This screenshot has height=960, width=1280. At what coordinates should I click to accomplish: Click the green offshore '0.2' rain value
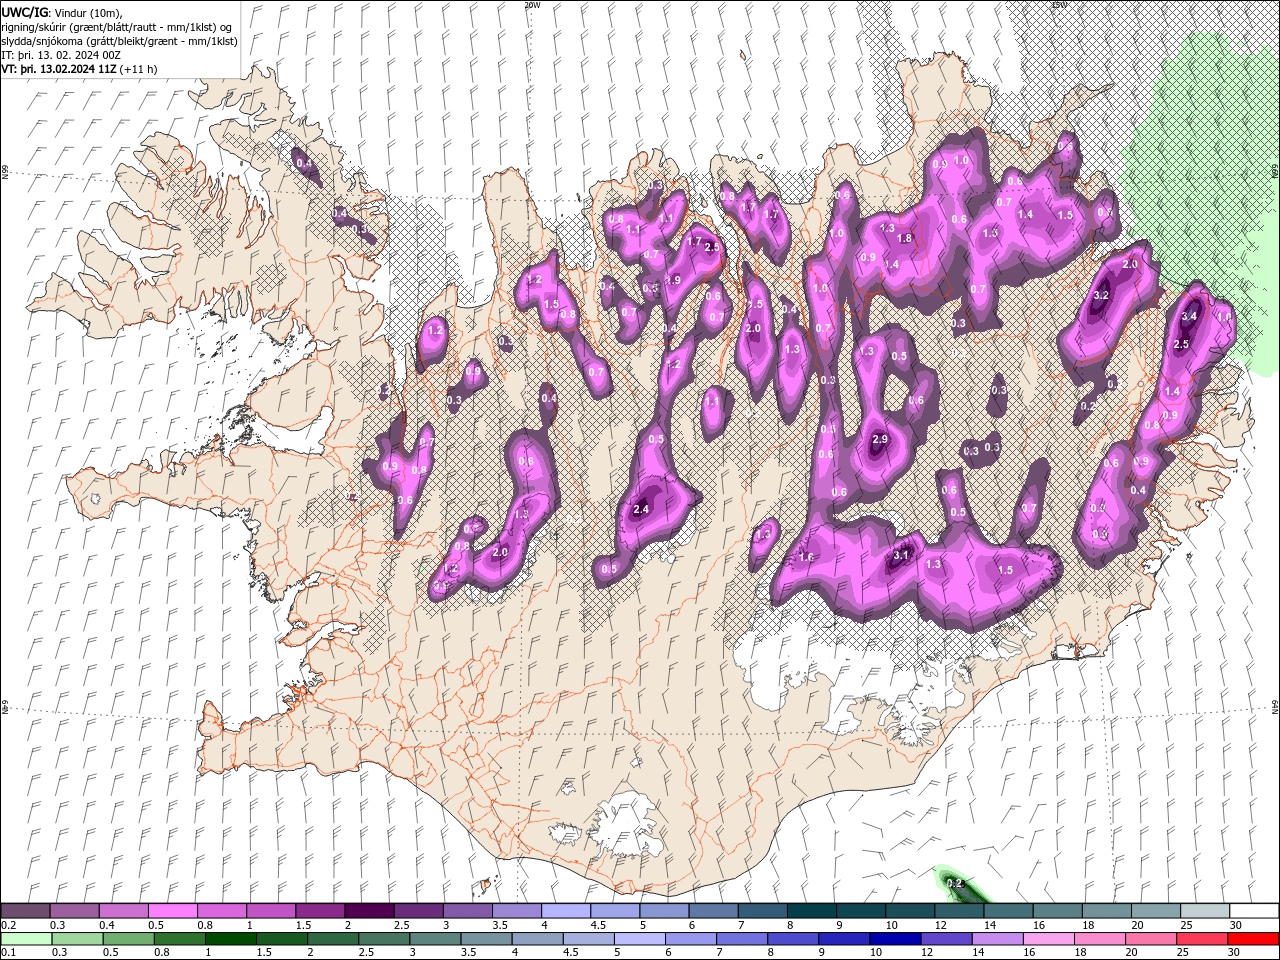pyautogui.click(x=954, y=883)
